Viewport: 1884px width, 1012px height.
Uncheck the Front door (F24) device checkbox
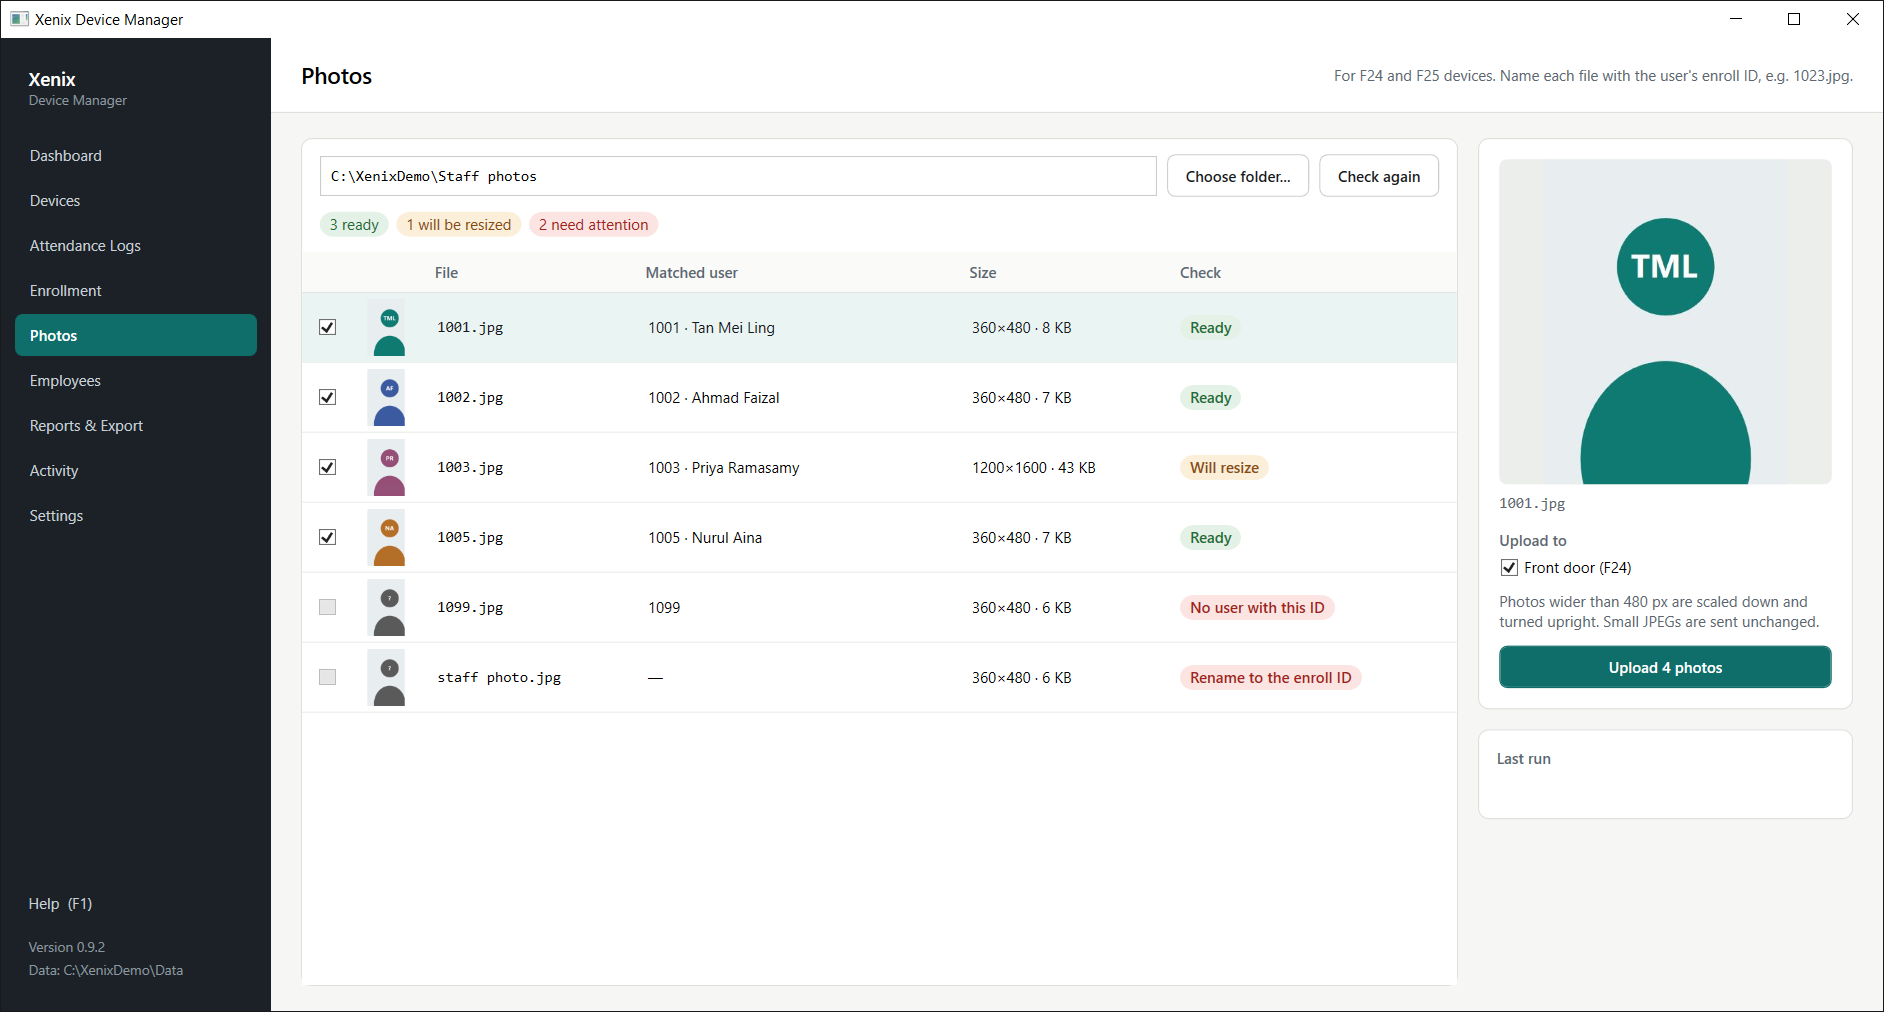[x=1509, y=568]
